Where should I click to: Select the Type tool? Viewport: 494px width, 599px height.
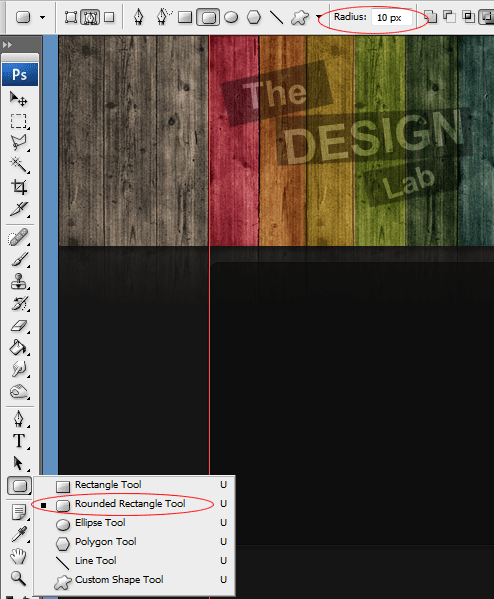[19, 441]
